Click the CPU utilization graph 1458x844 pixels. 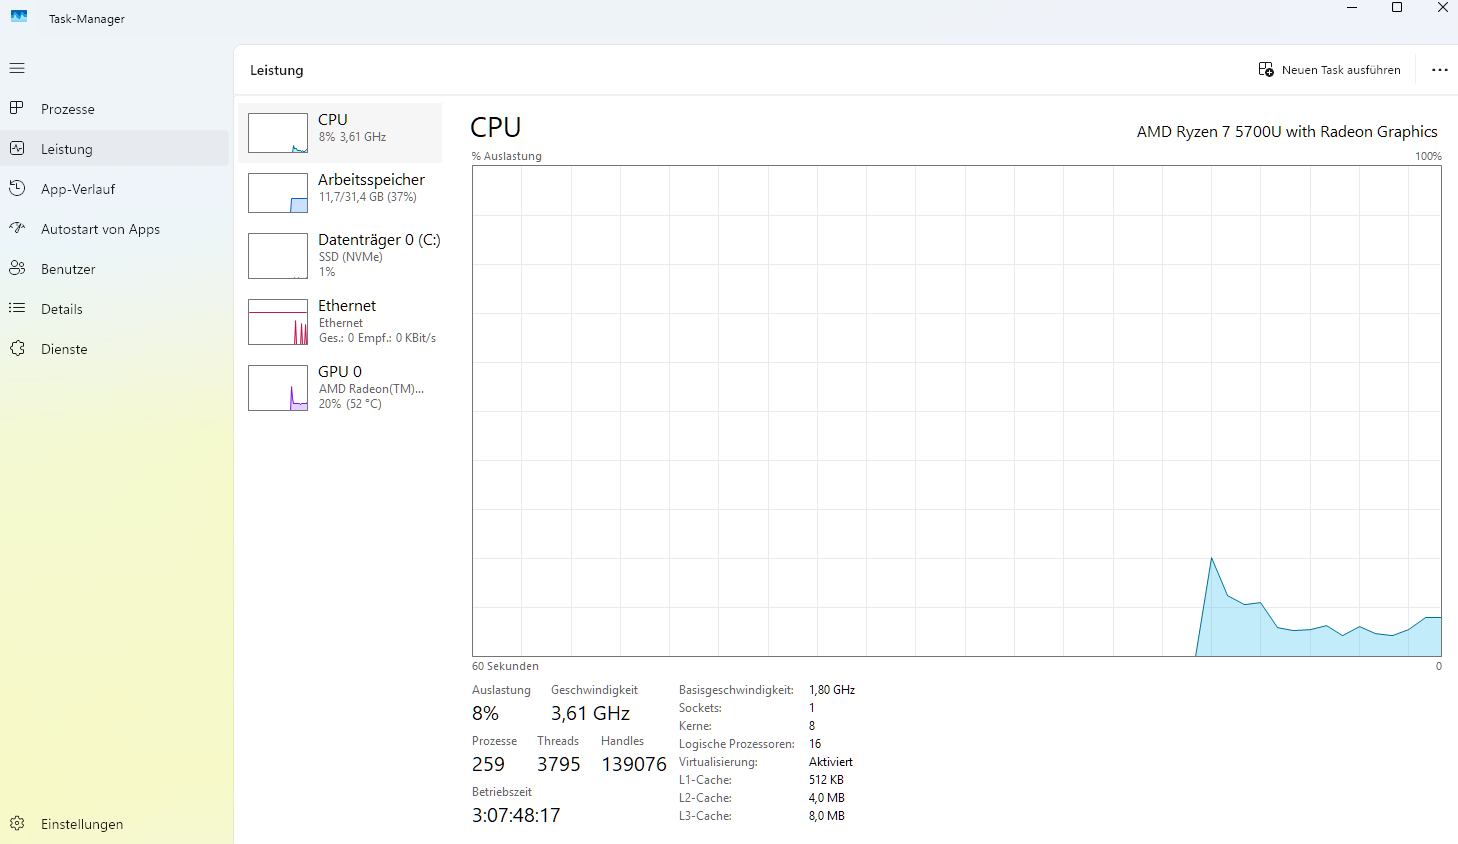(957, 411)
